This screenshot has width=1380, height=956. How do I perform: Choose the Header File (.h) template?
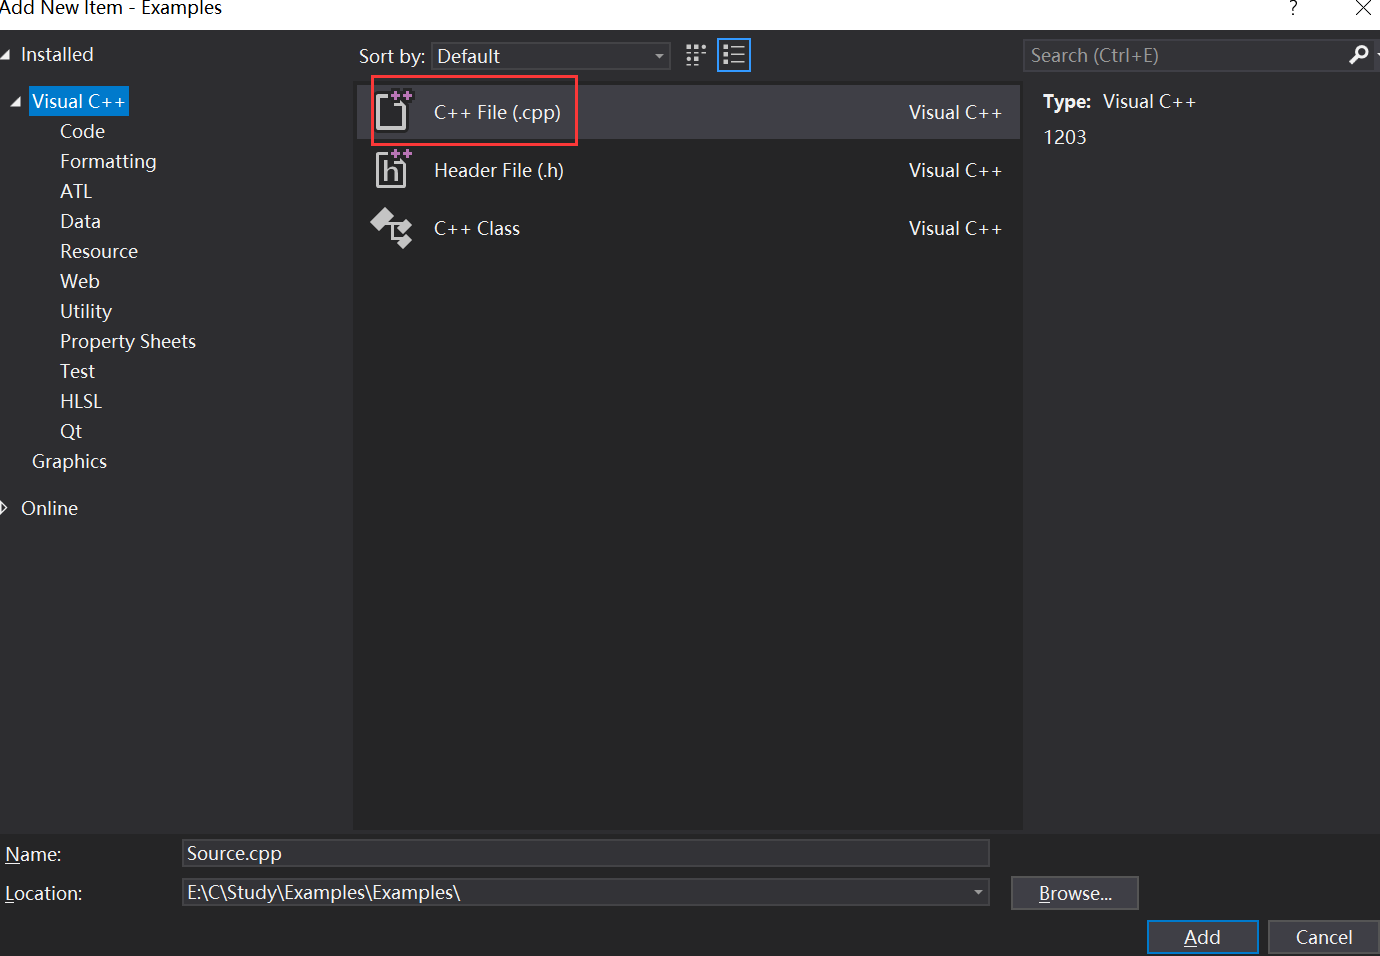pyautogui.click(x=688, y=170)
